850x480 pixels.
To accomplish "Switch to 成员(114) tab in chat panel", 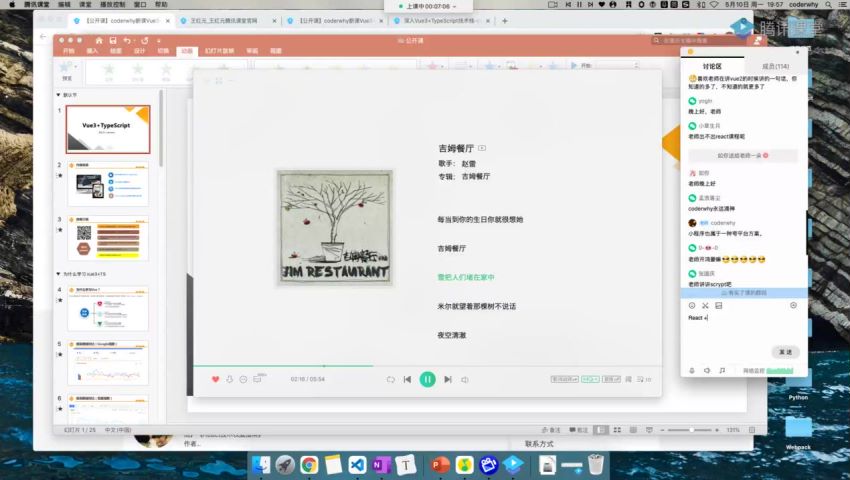I will (x=776, y=66).
